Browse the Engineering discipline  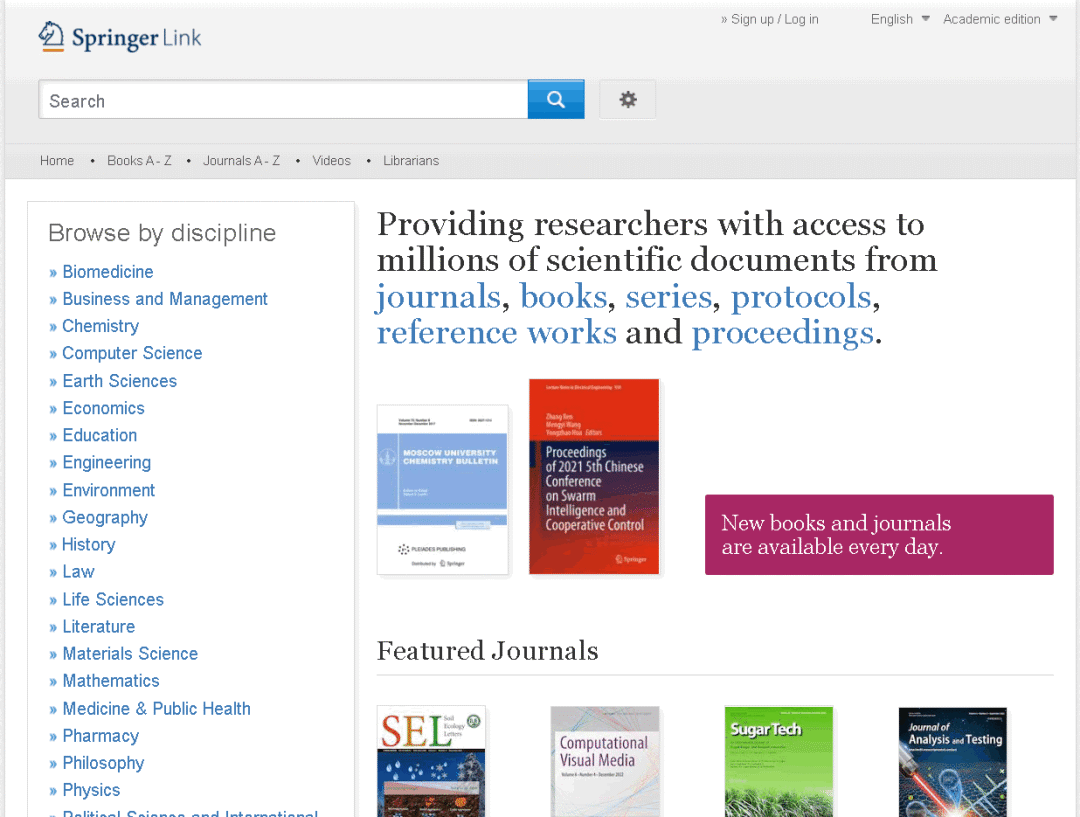coord(106,462)
